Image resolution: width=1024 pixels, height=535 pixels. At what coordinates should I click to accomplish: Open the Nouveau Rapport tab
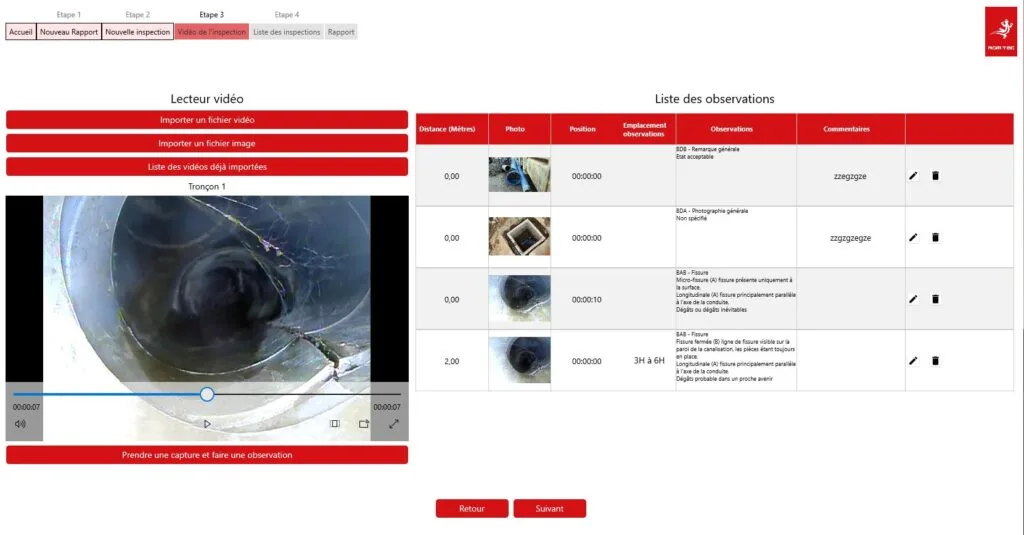69,32
